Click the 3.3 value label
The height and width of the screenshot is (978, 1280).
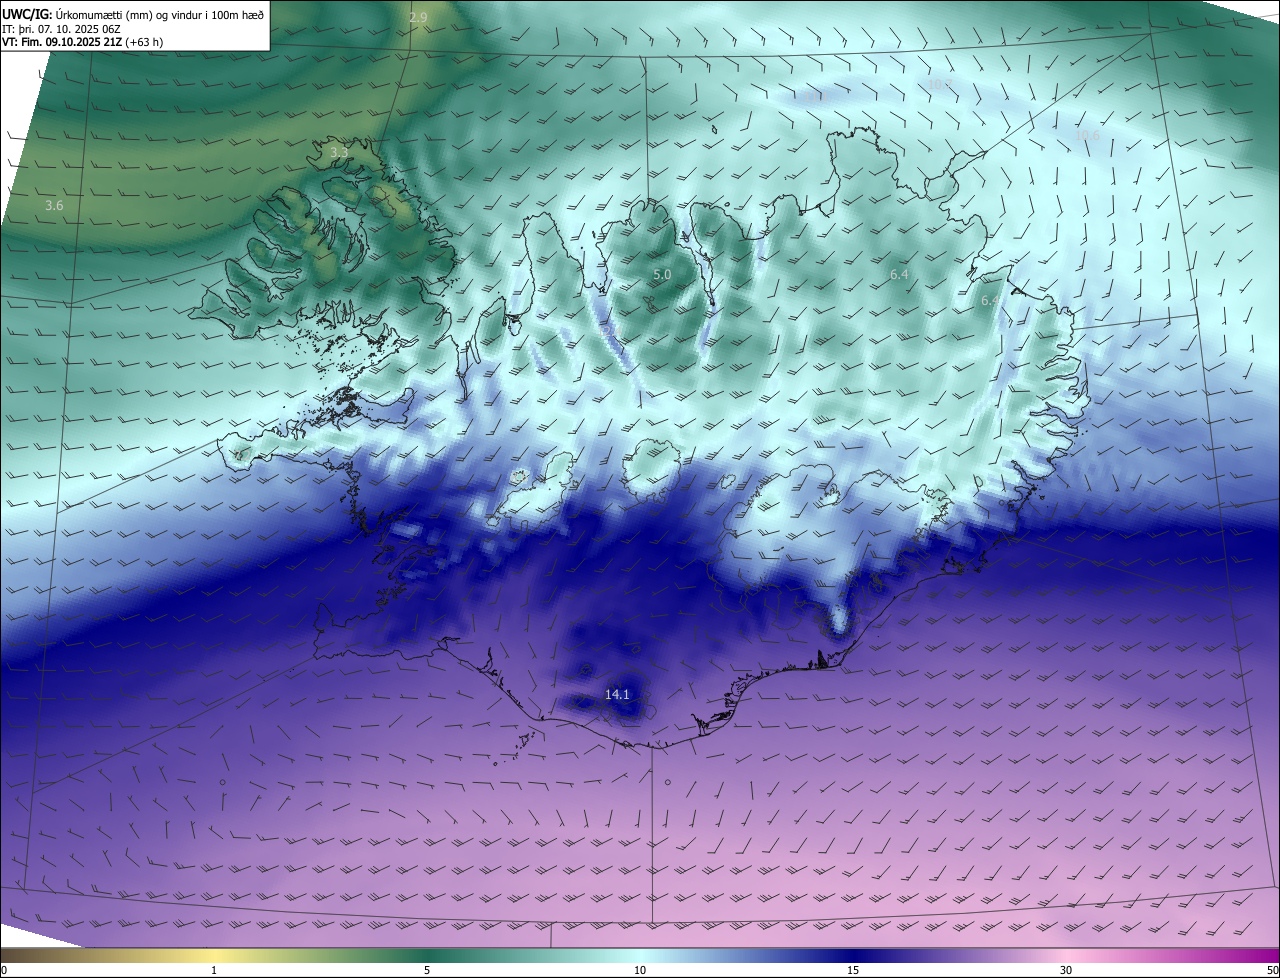pyautogui.click(x=339, y=152)
